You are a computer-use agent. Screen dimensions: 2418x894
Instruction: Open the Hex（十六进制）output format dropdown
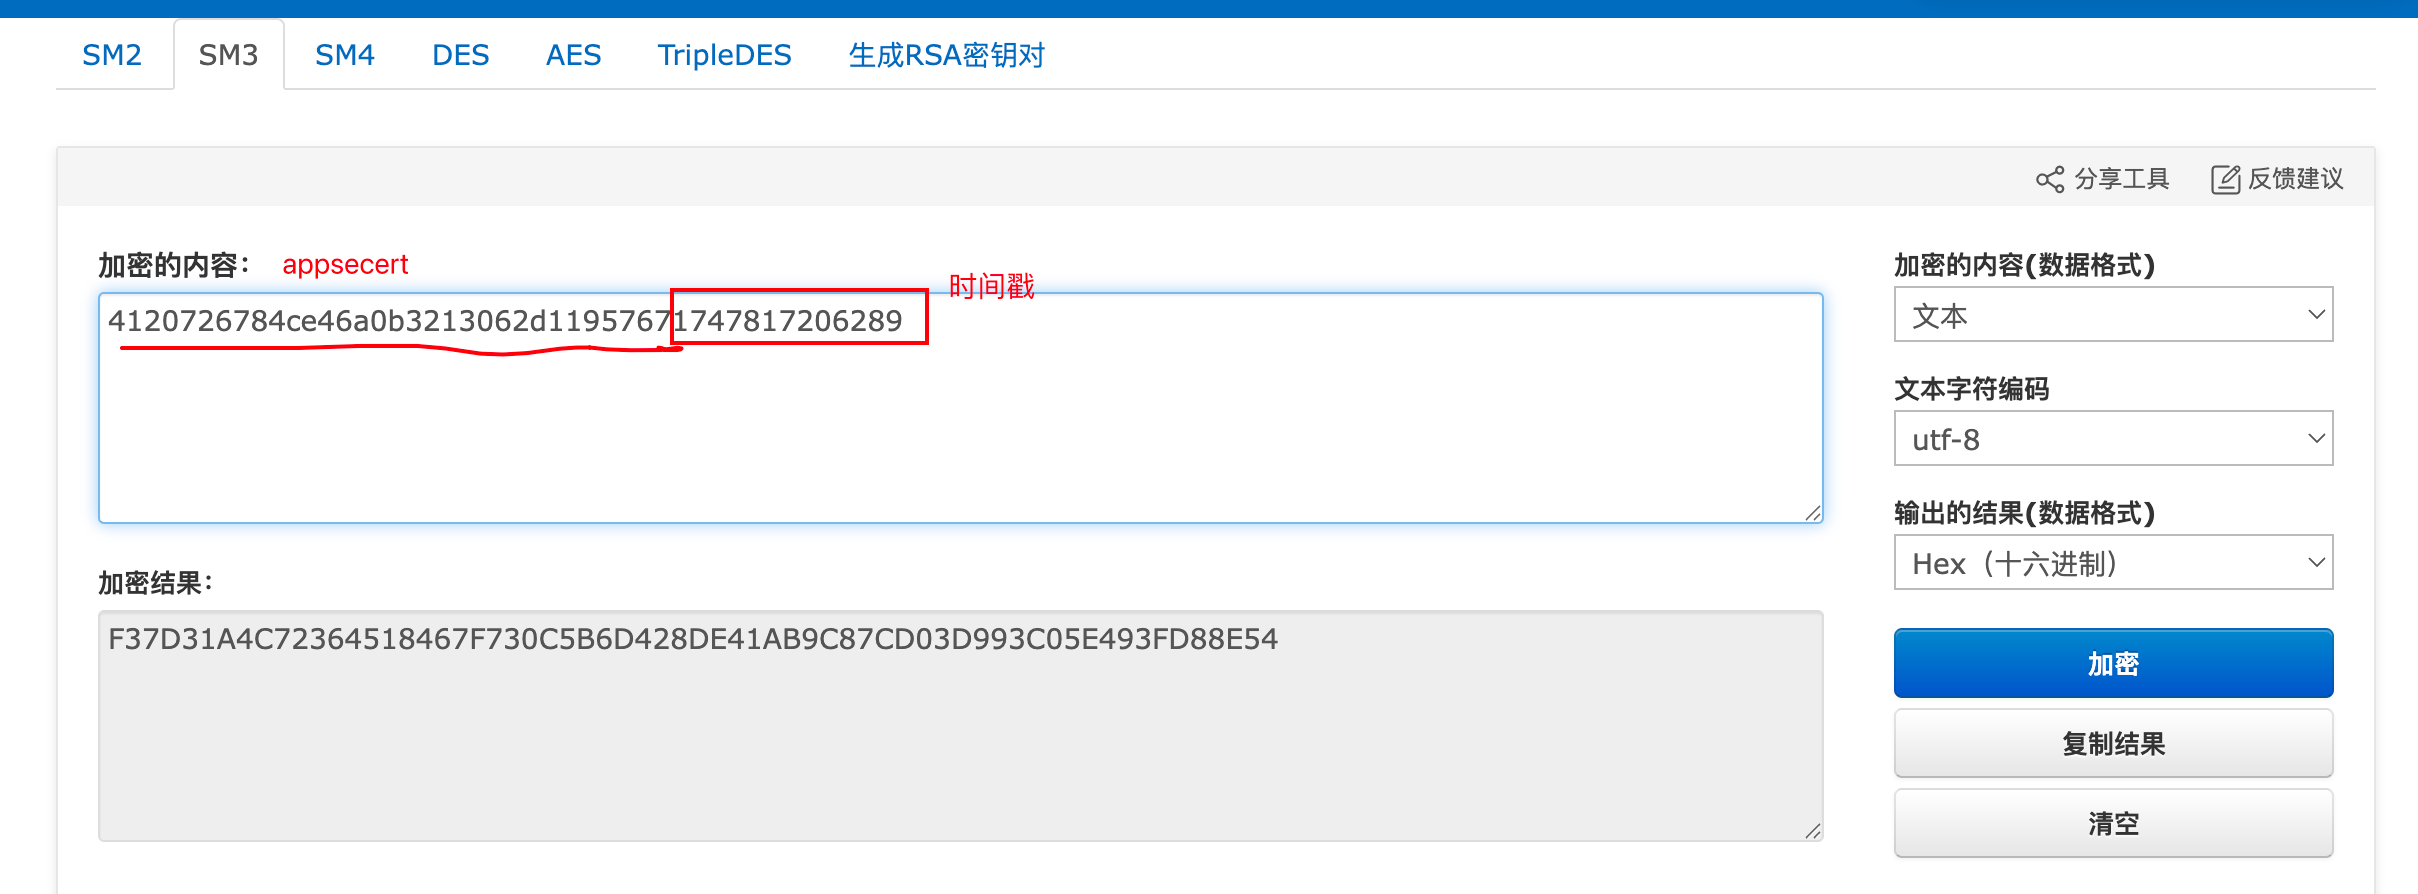click(2113, 563)
